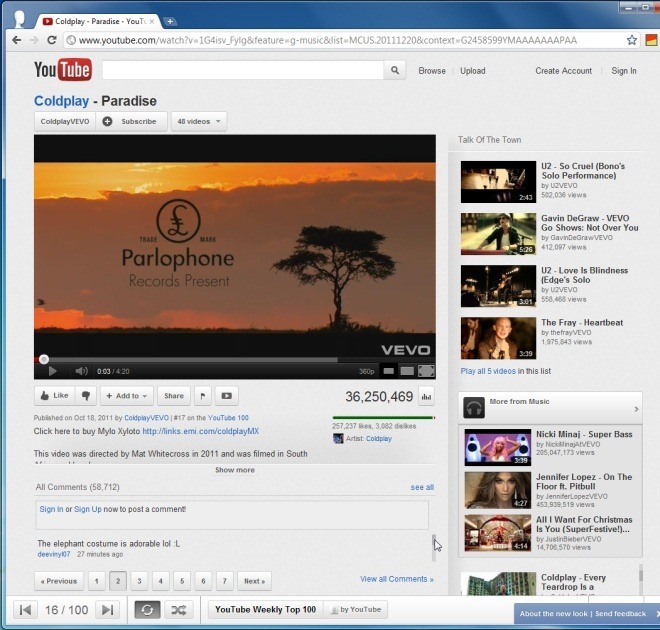Image resolution: width=660 pixels, height=630 pixels.
Task: Open commenter deeviny107's profile
Action: coord(54,554)
